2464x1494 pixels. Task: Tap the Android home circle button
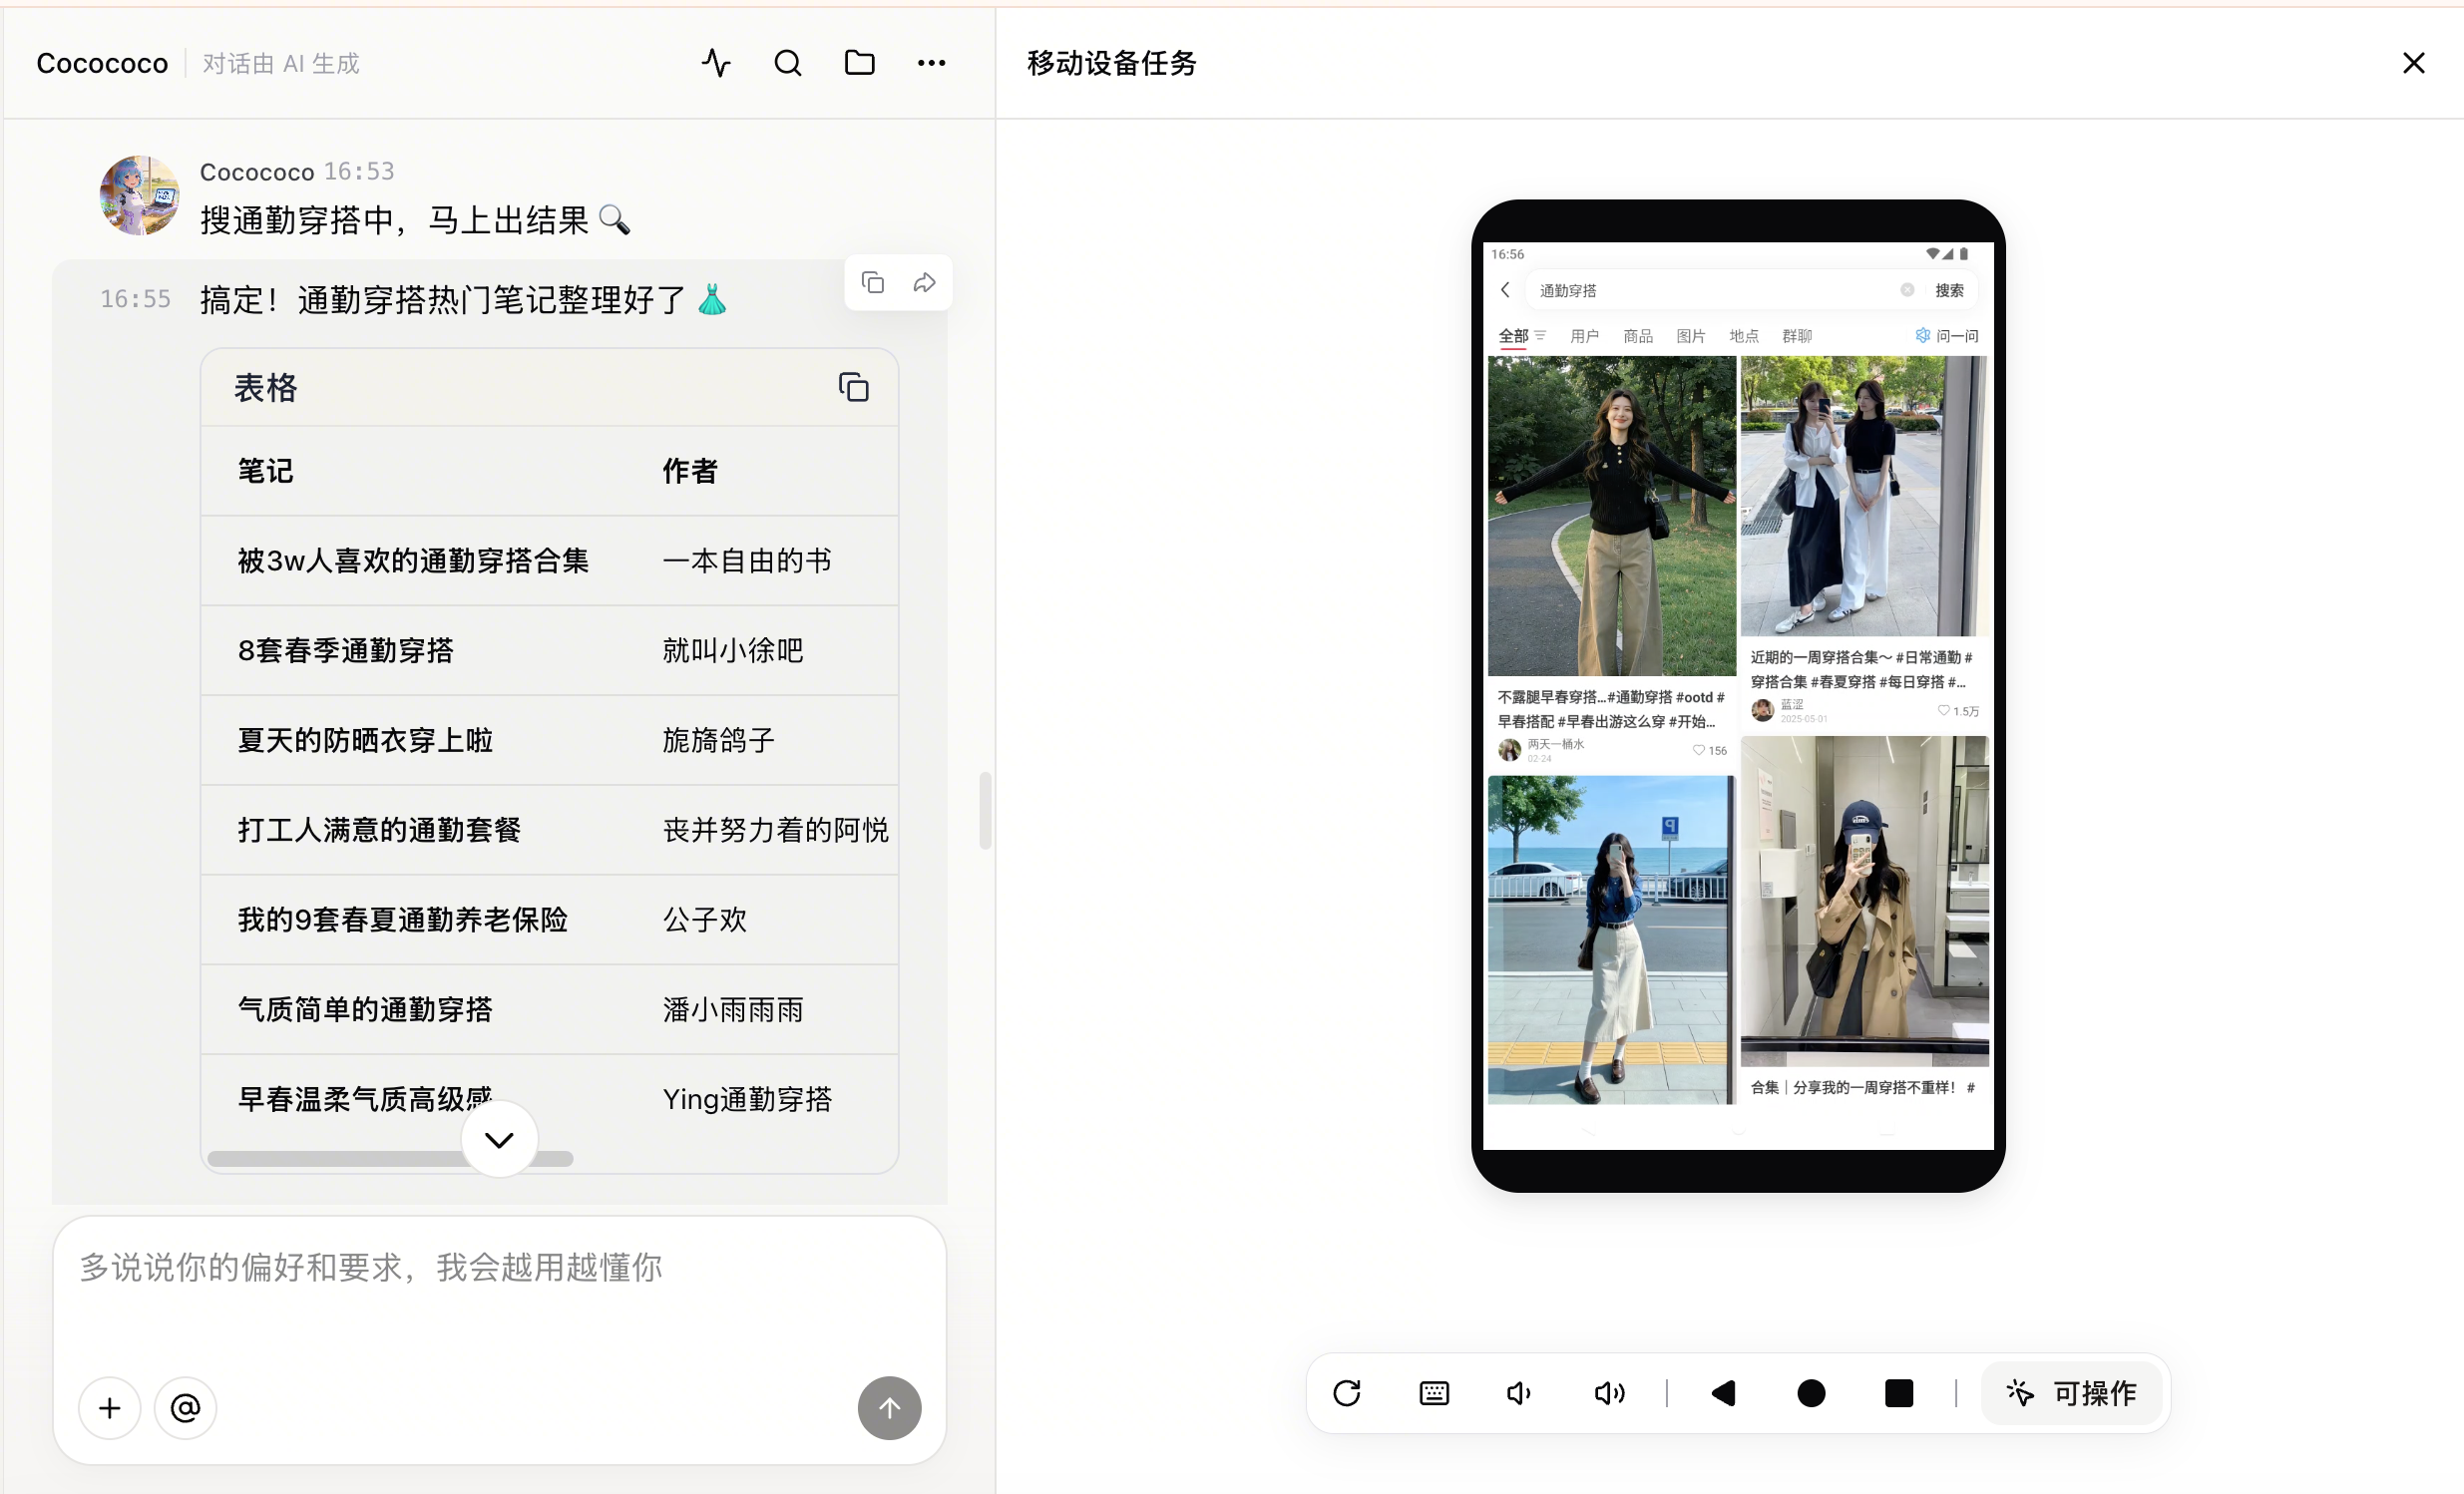[x=1811, y=1393]
